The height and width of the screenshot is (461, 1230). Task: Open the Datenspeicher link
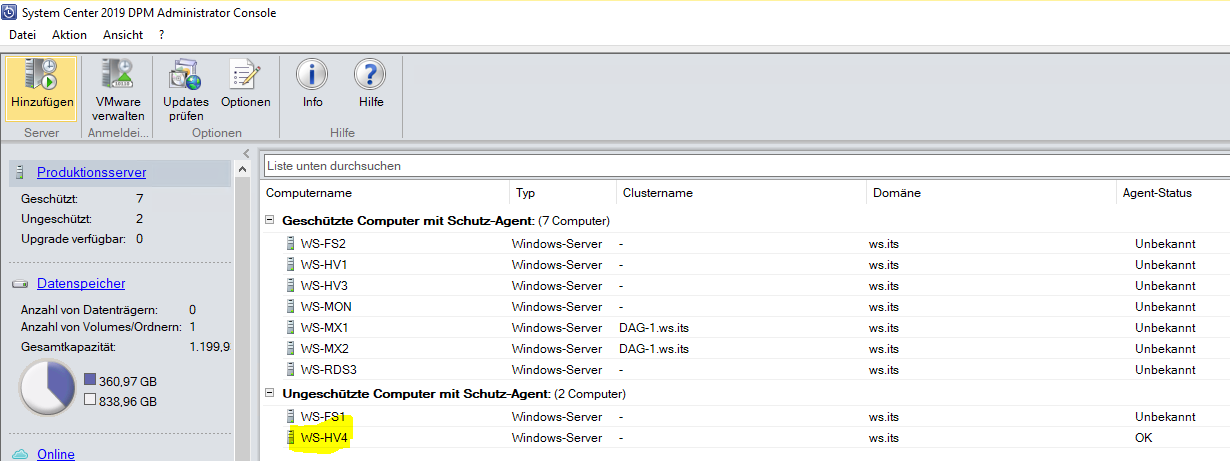(x=81, y=284)
